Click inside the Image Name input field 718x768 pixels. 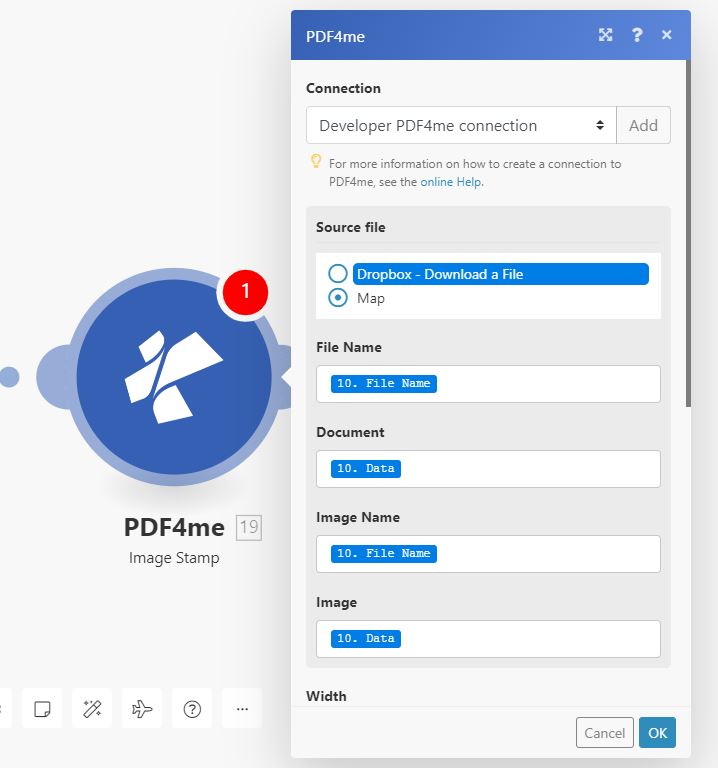488,554
